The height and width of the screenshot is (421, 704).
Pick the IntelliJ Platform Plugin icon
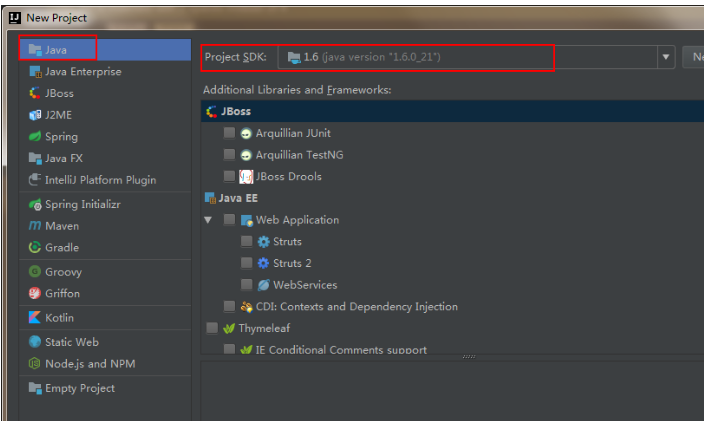coord(35,180)
